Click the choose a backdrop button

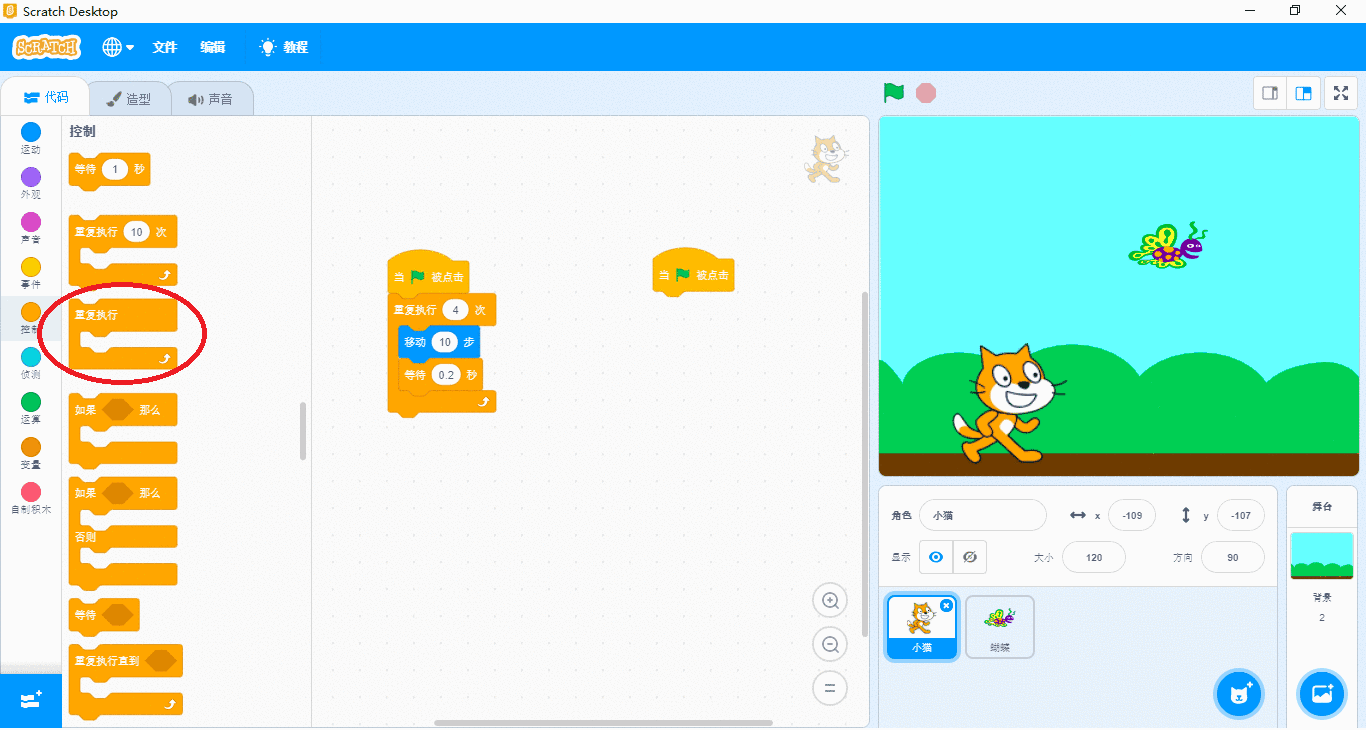tap(1322, 694)
